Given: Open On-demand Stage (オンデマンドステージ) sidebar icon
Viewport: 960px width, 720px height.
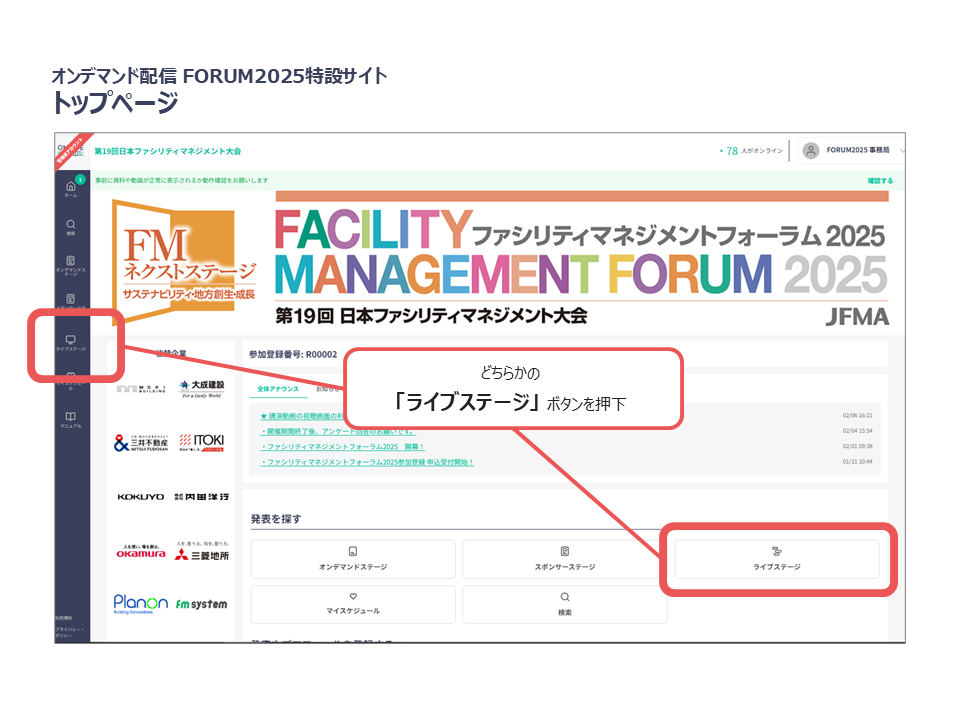Looking at the screenshot, I should coord(71,266).
